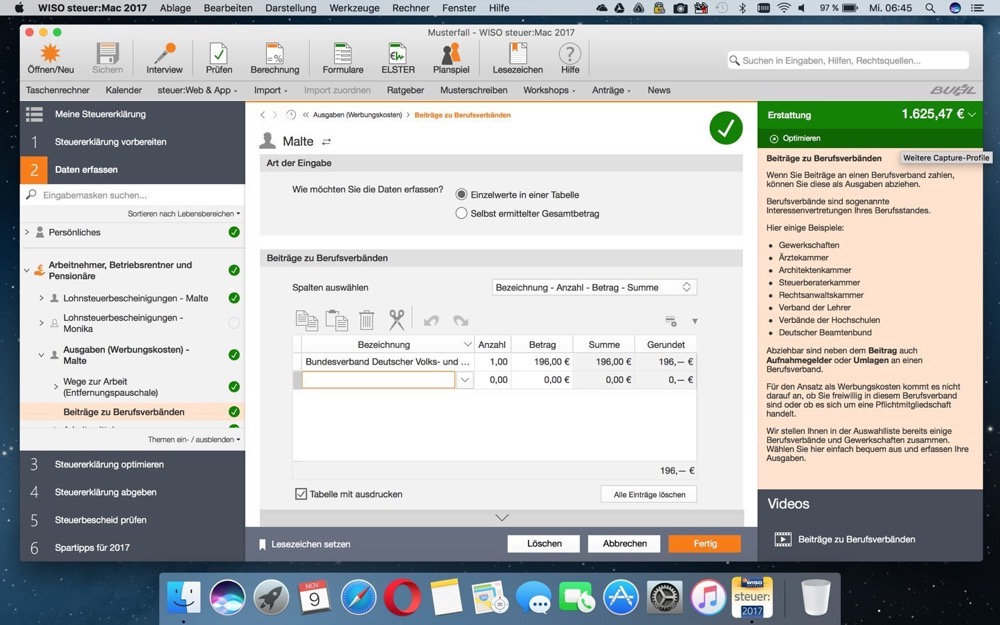
Task: Select 'Einzelwerte in einer Tabelle' option
Action: [461, 195]
